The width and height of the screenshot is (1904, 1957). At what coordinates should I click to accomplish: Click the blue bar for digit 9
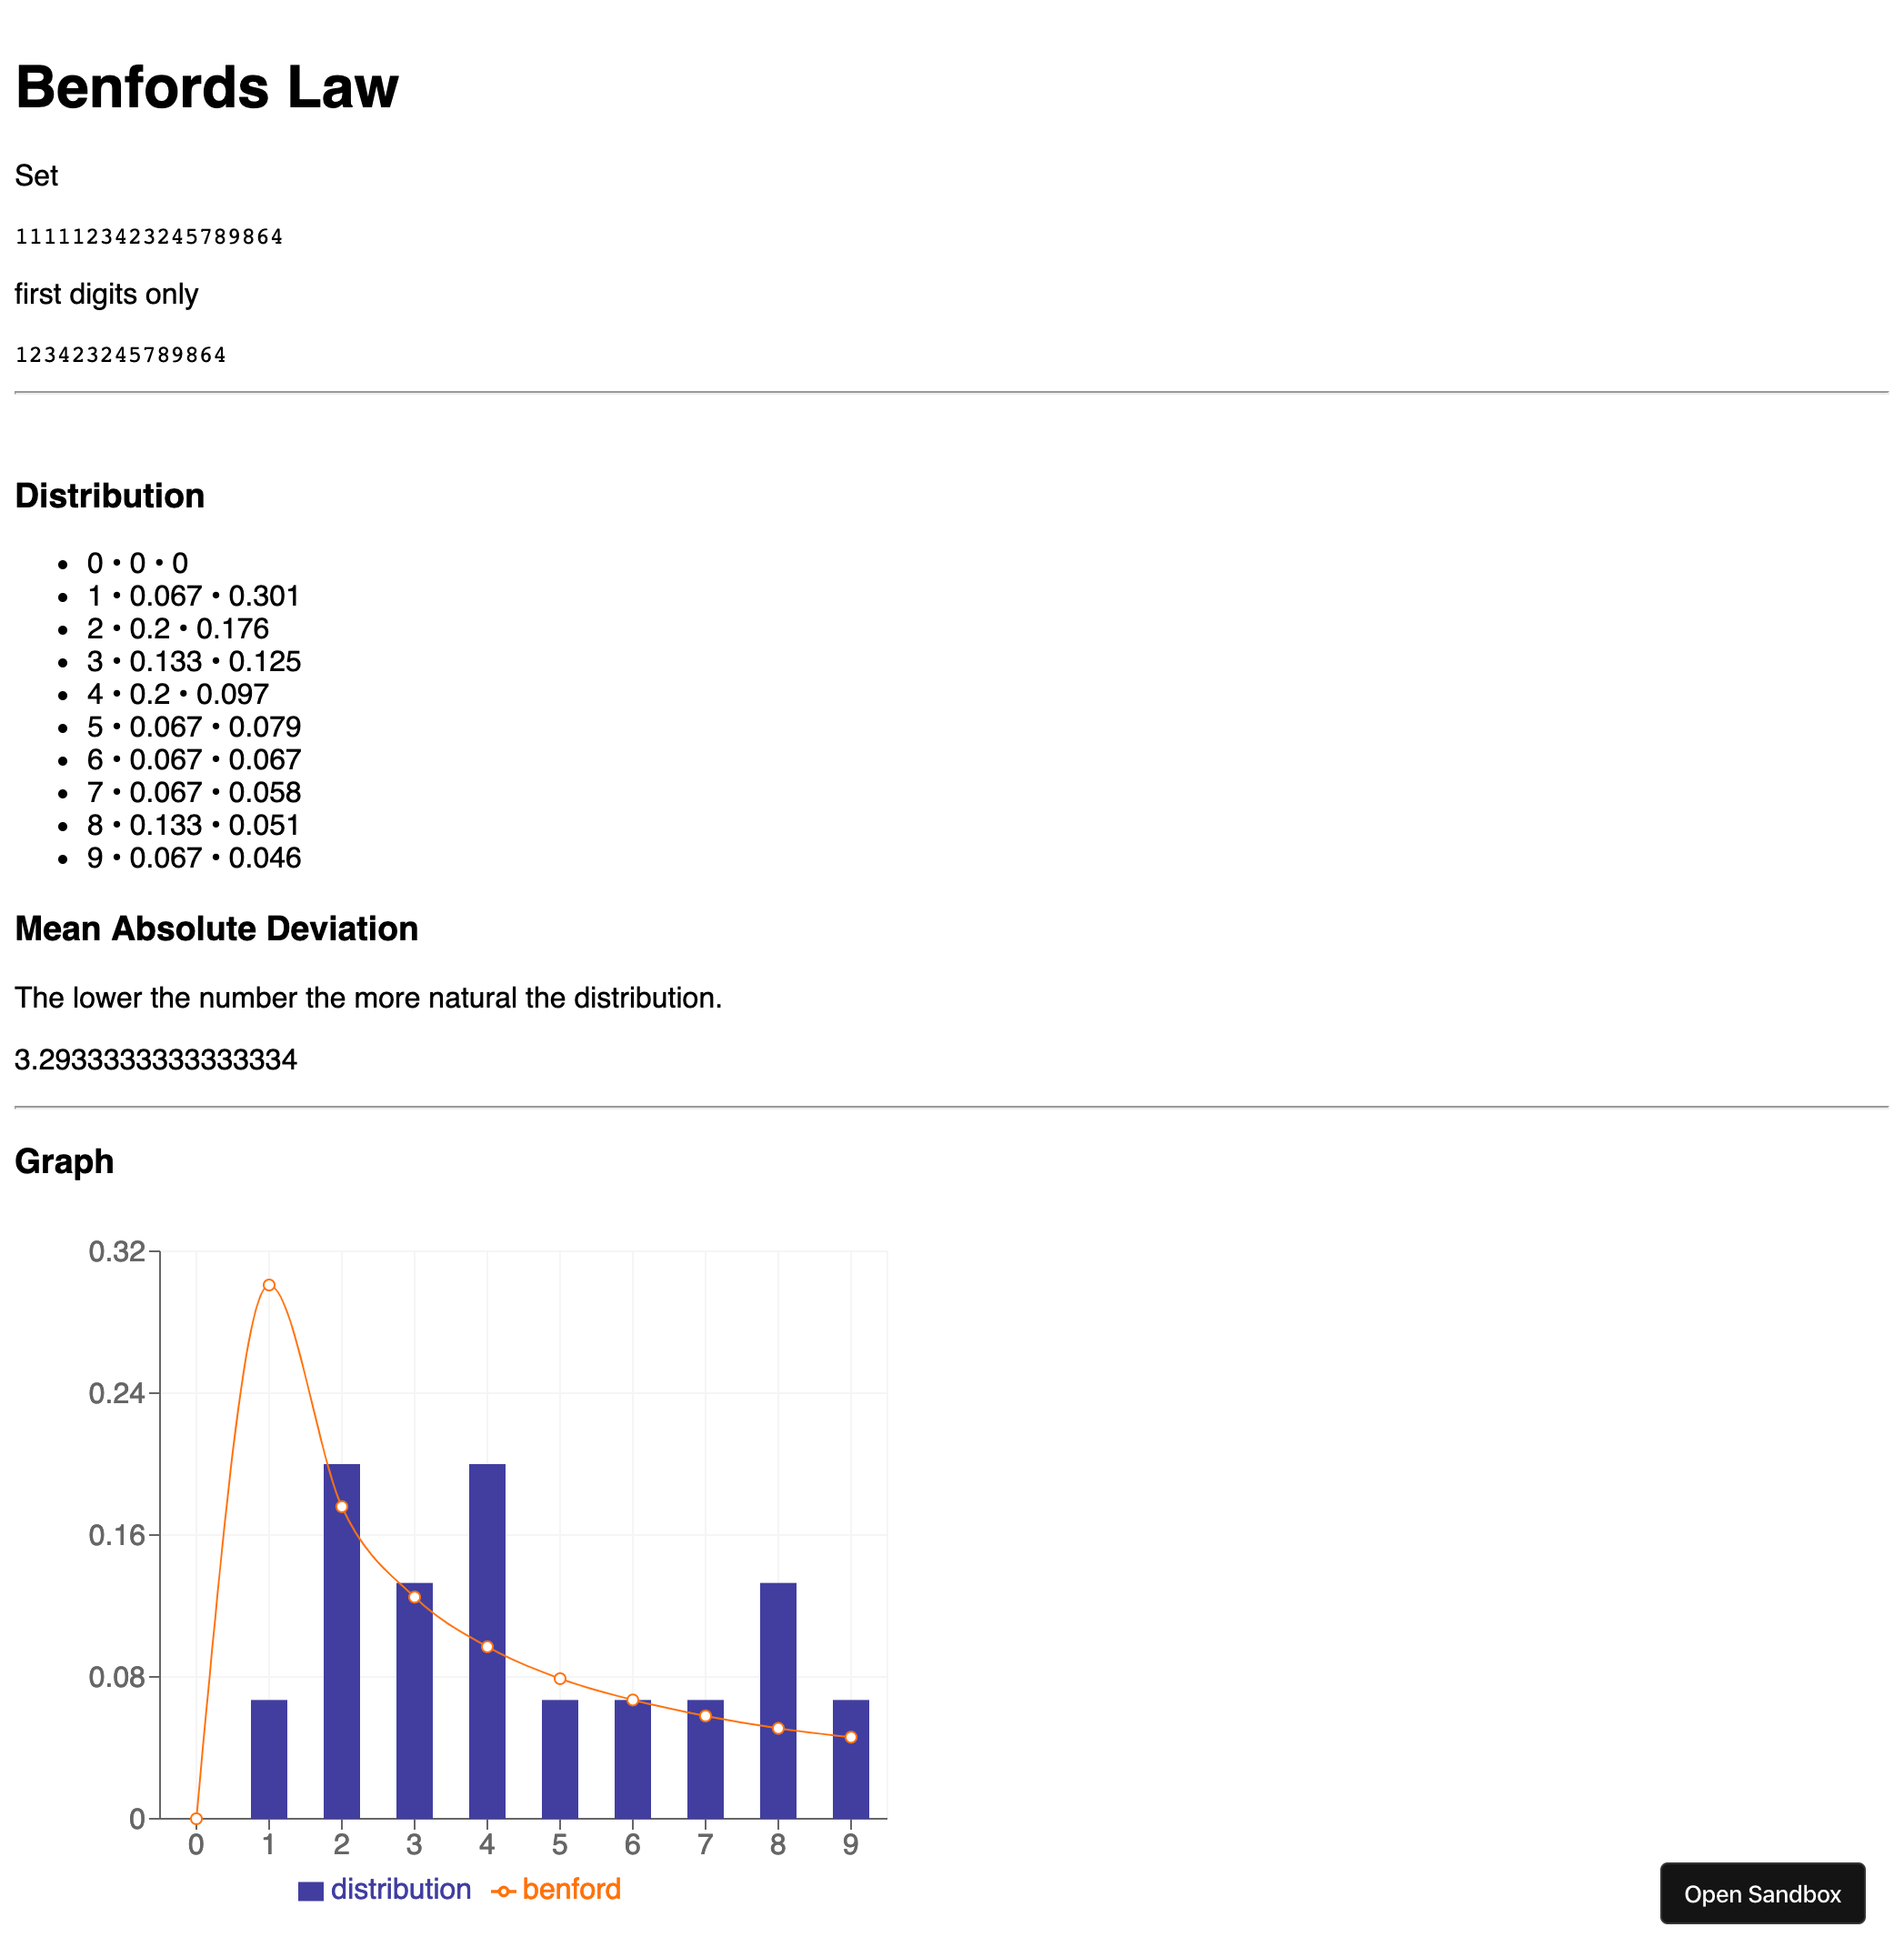851,1759
